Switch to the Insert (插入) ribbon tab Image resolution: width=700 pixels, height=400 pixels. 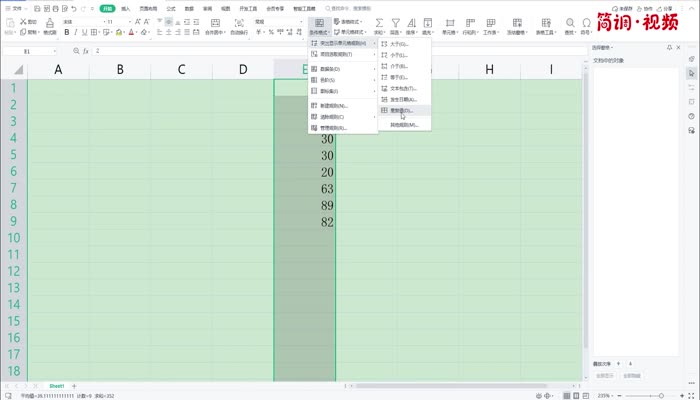(x=126, y=8)
